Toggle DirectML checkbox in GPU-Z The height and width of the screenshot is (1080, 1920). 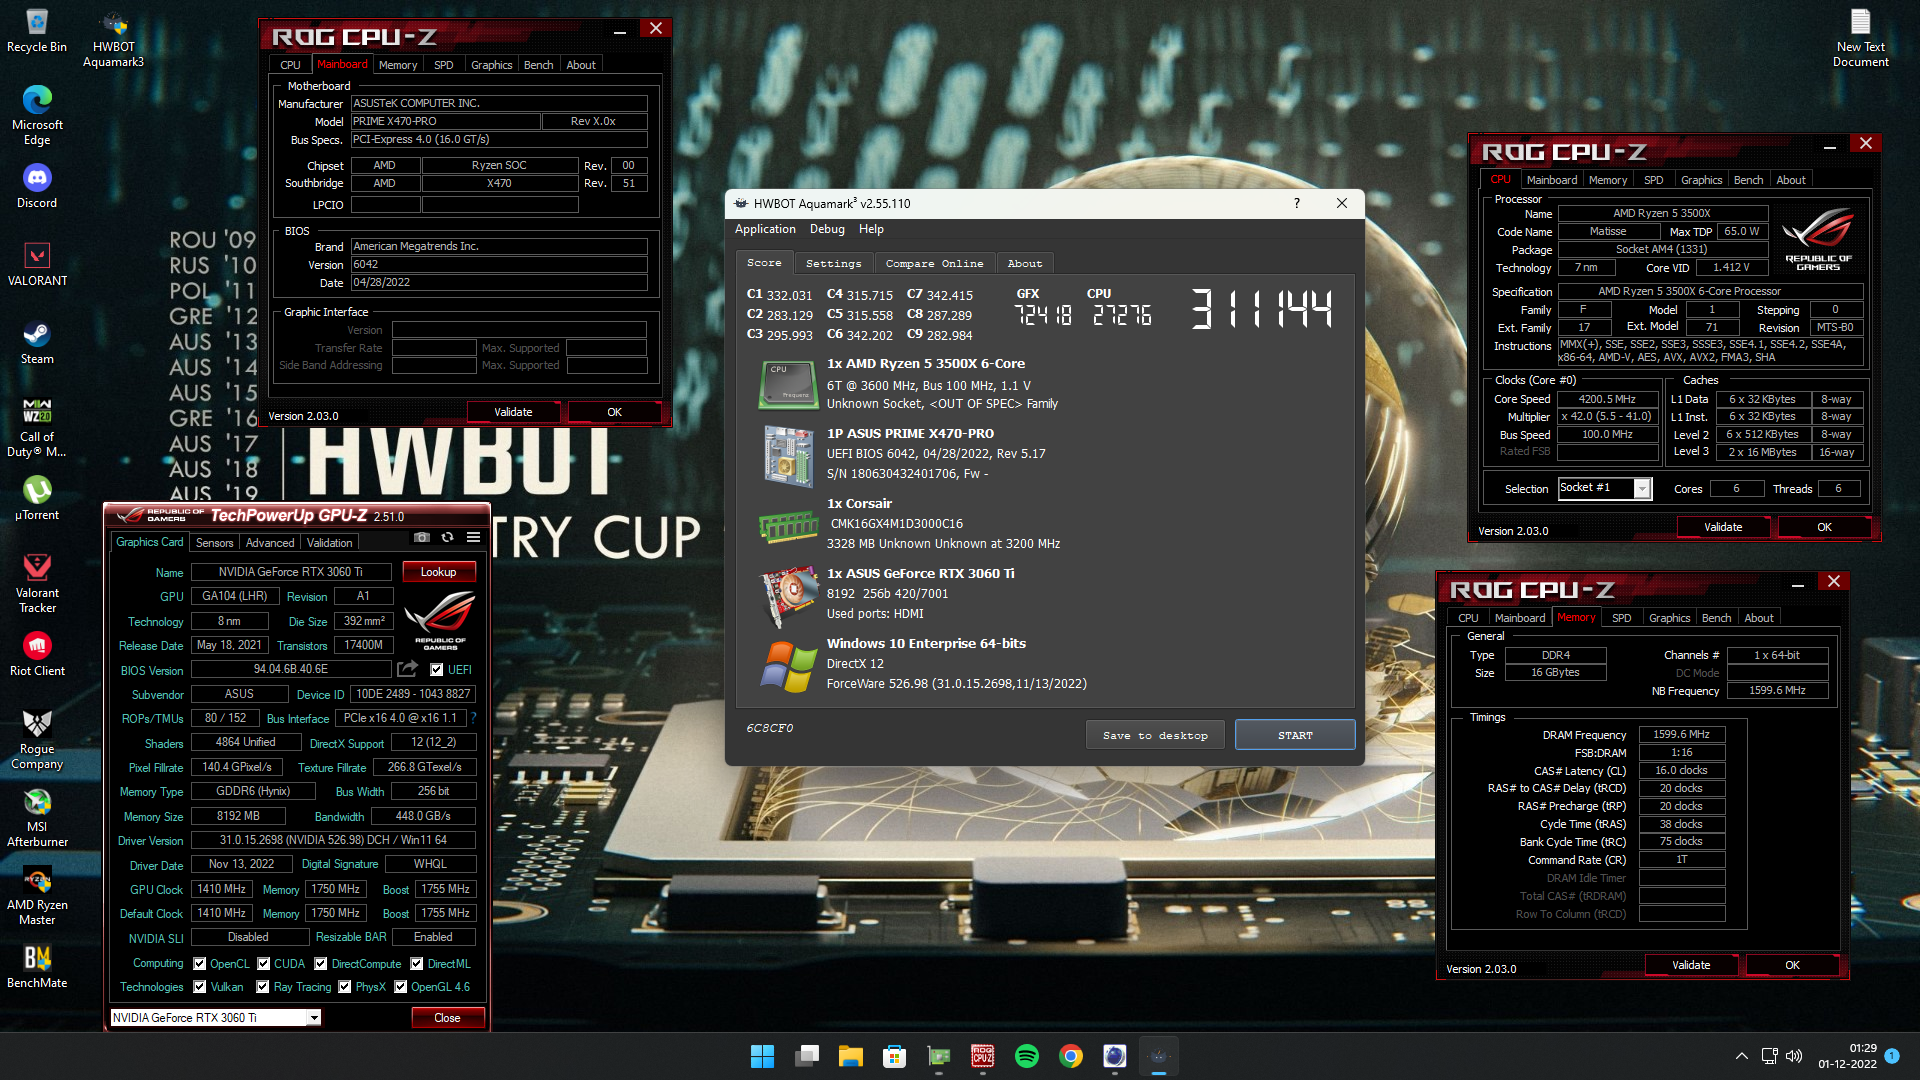[x=417, y=964]
